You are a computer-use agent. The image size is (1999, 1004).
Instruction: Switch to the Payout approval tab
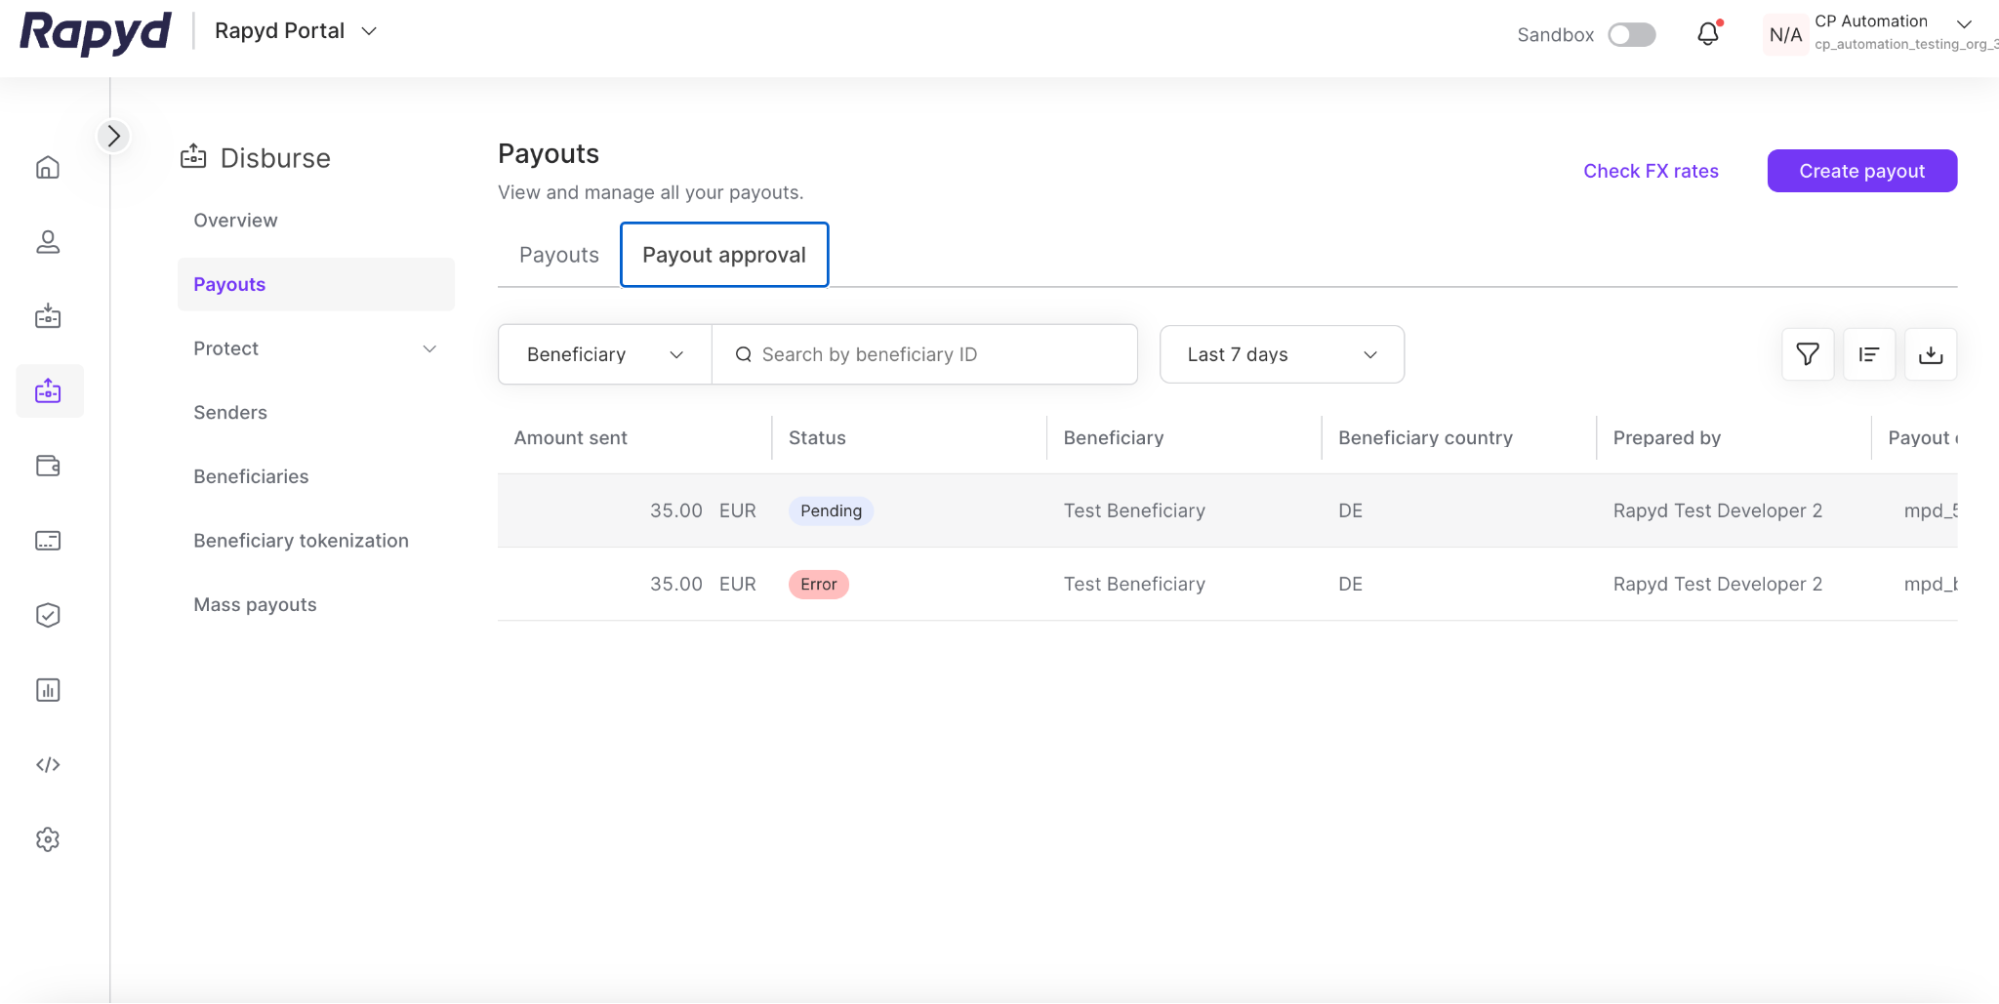pyautogui.click(x=724, y=255)
